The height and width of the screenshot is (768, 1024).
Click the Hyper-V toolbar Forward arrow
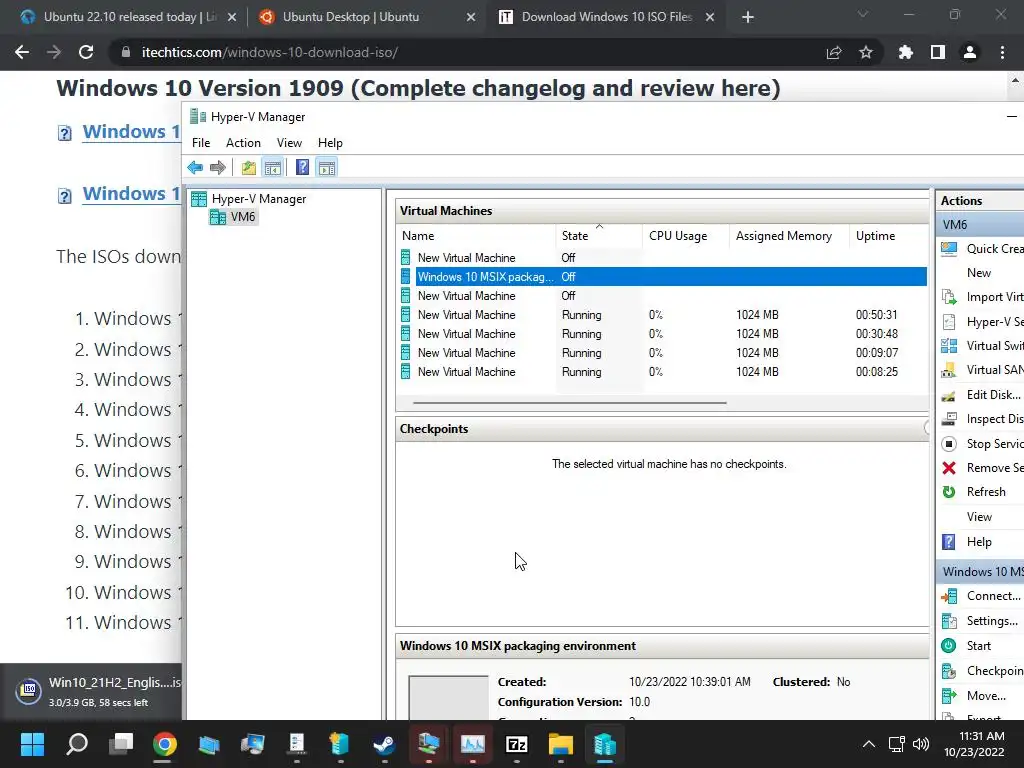coord(217,168)
